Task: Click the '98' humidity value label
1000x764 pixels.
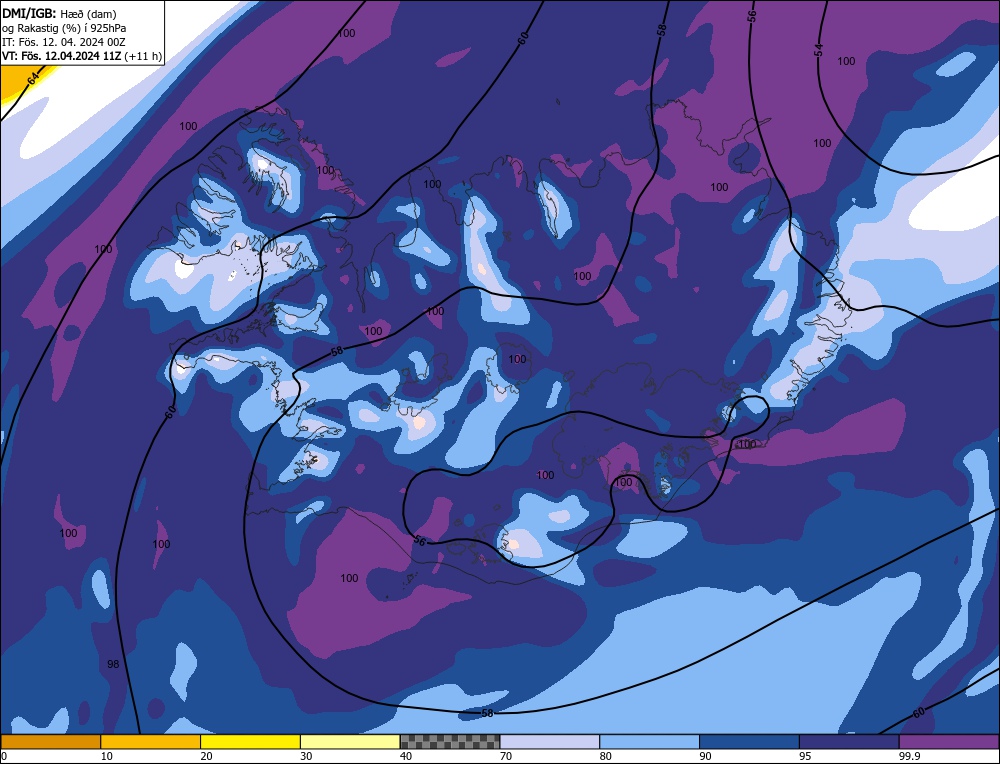Action: coord(113,664)
